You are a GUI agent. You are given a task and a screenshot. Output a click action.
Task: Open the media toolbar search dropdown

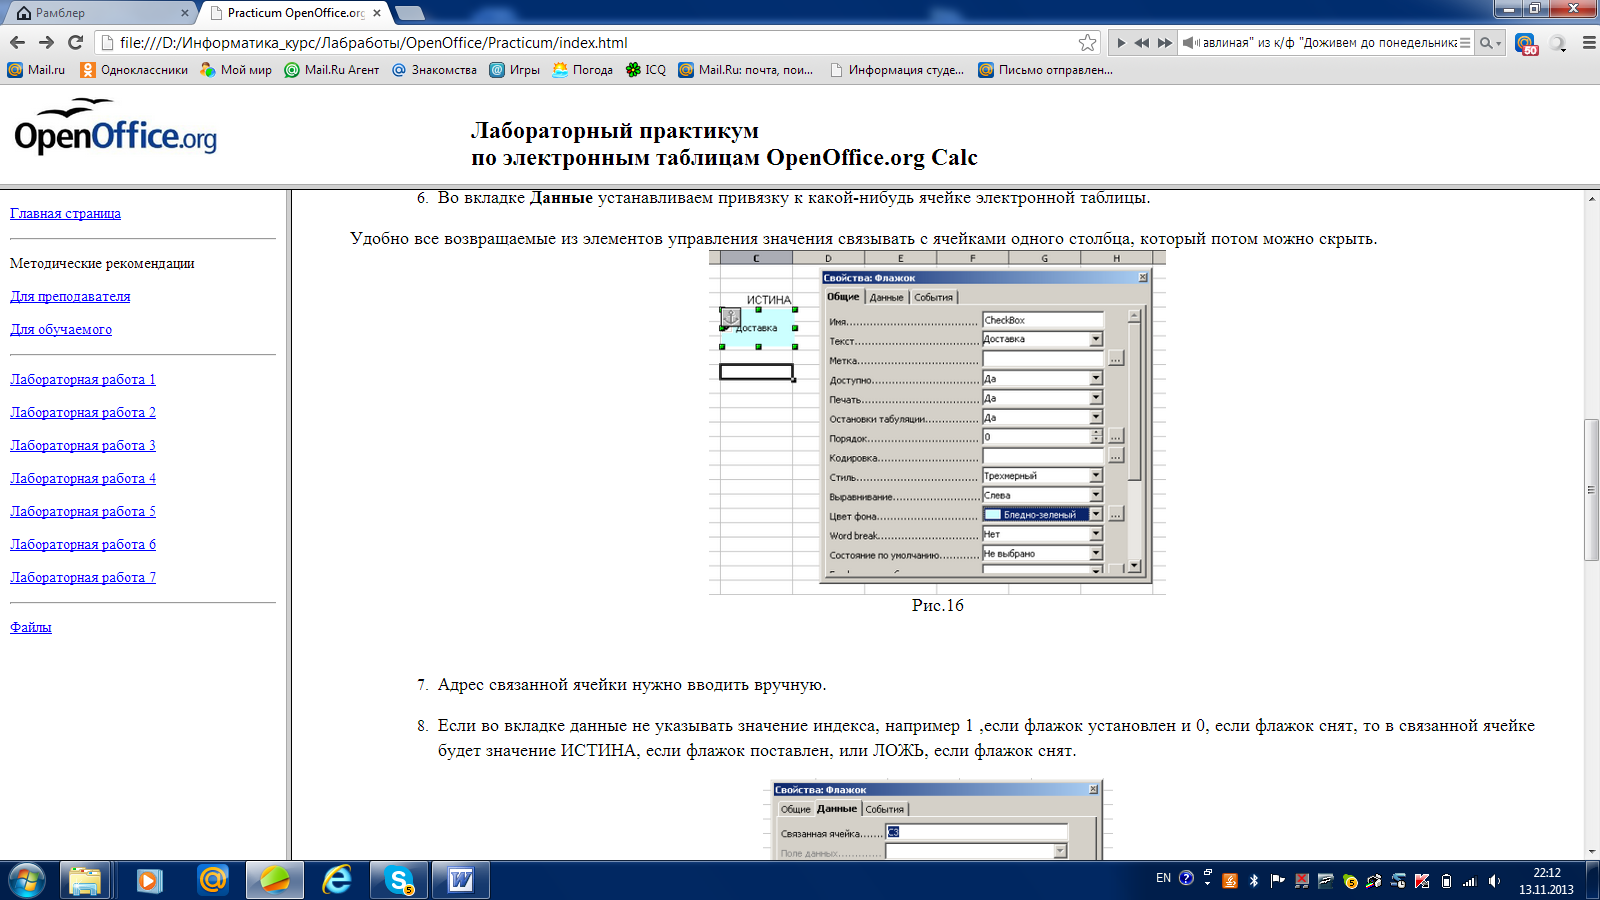point(1491,43)
